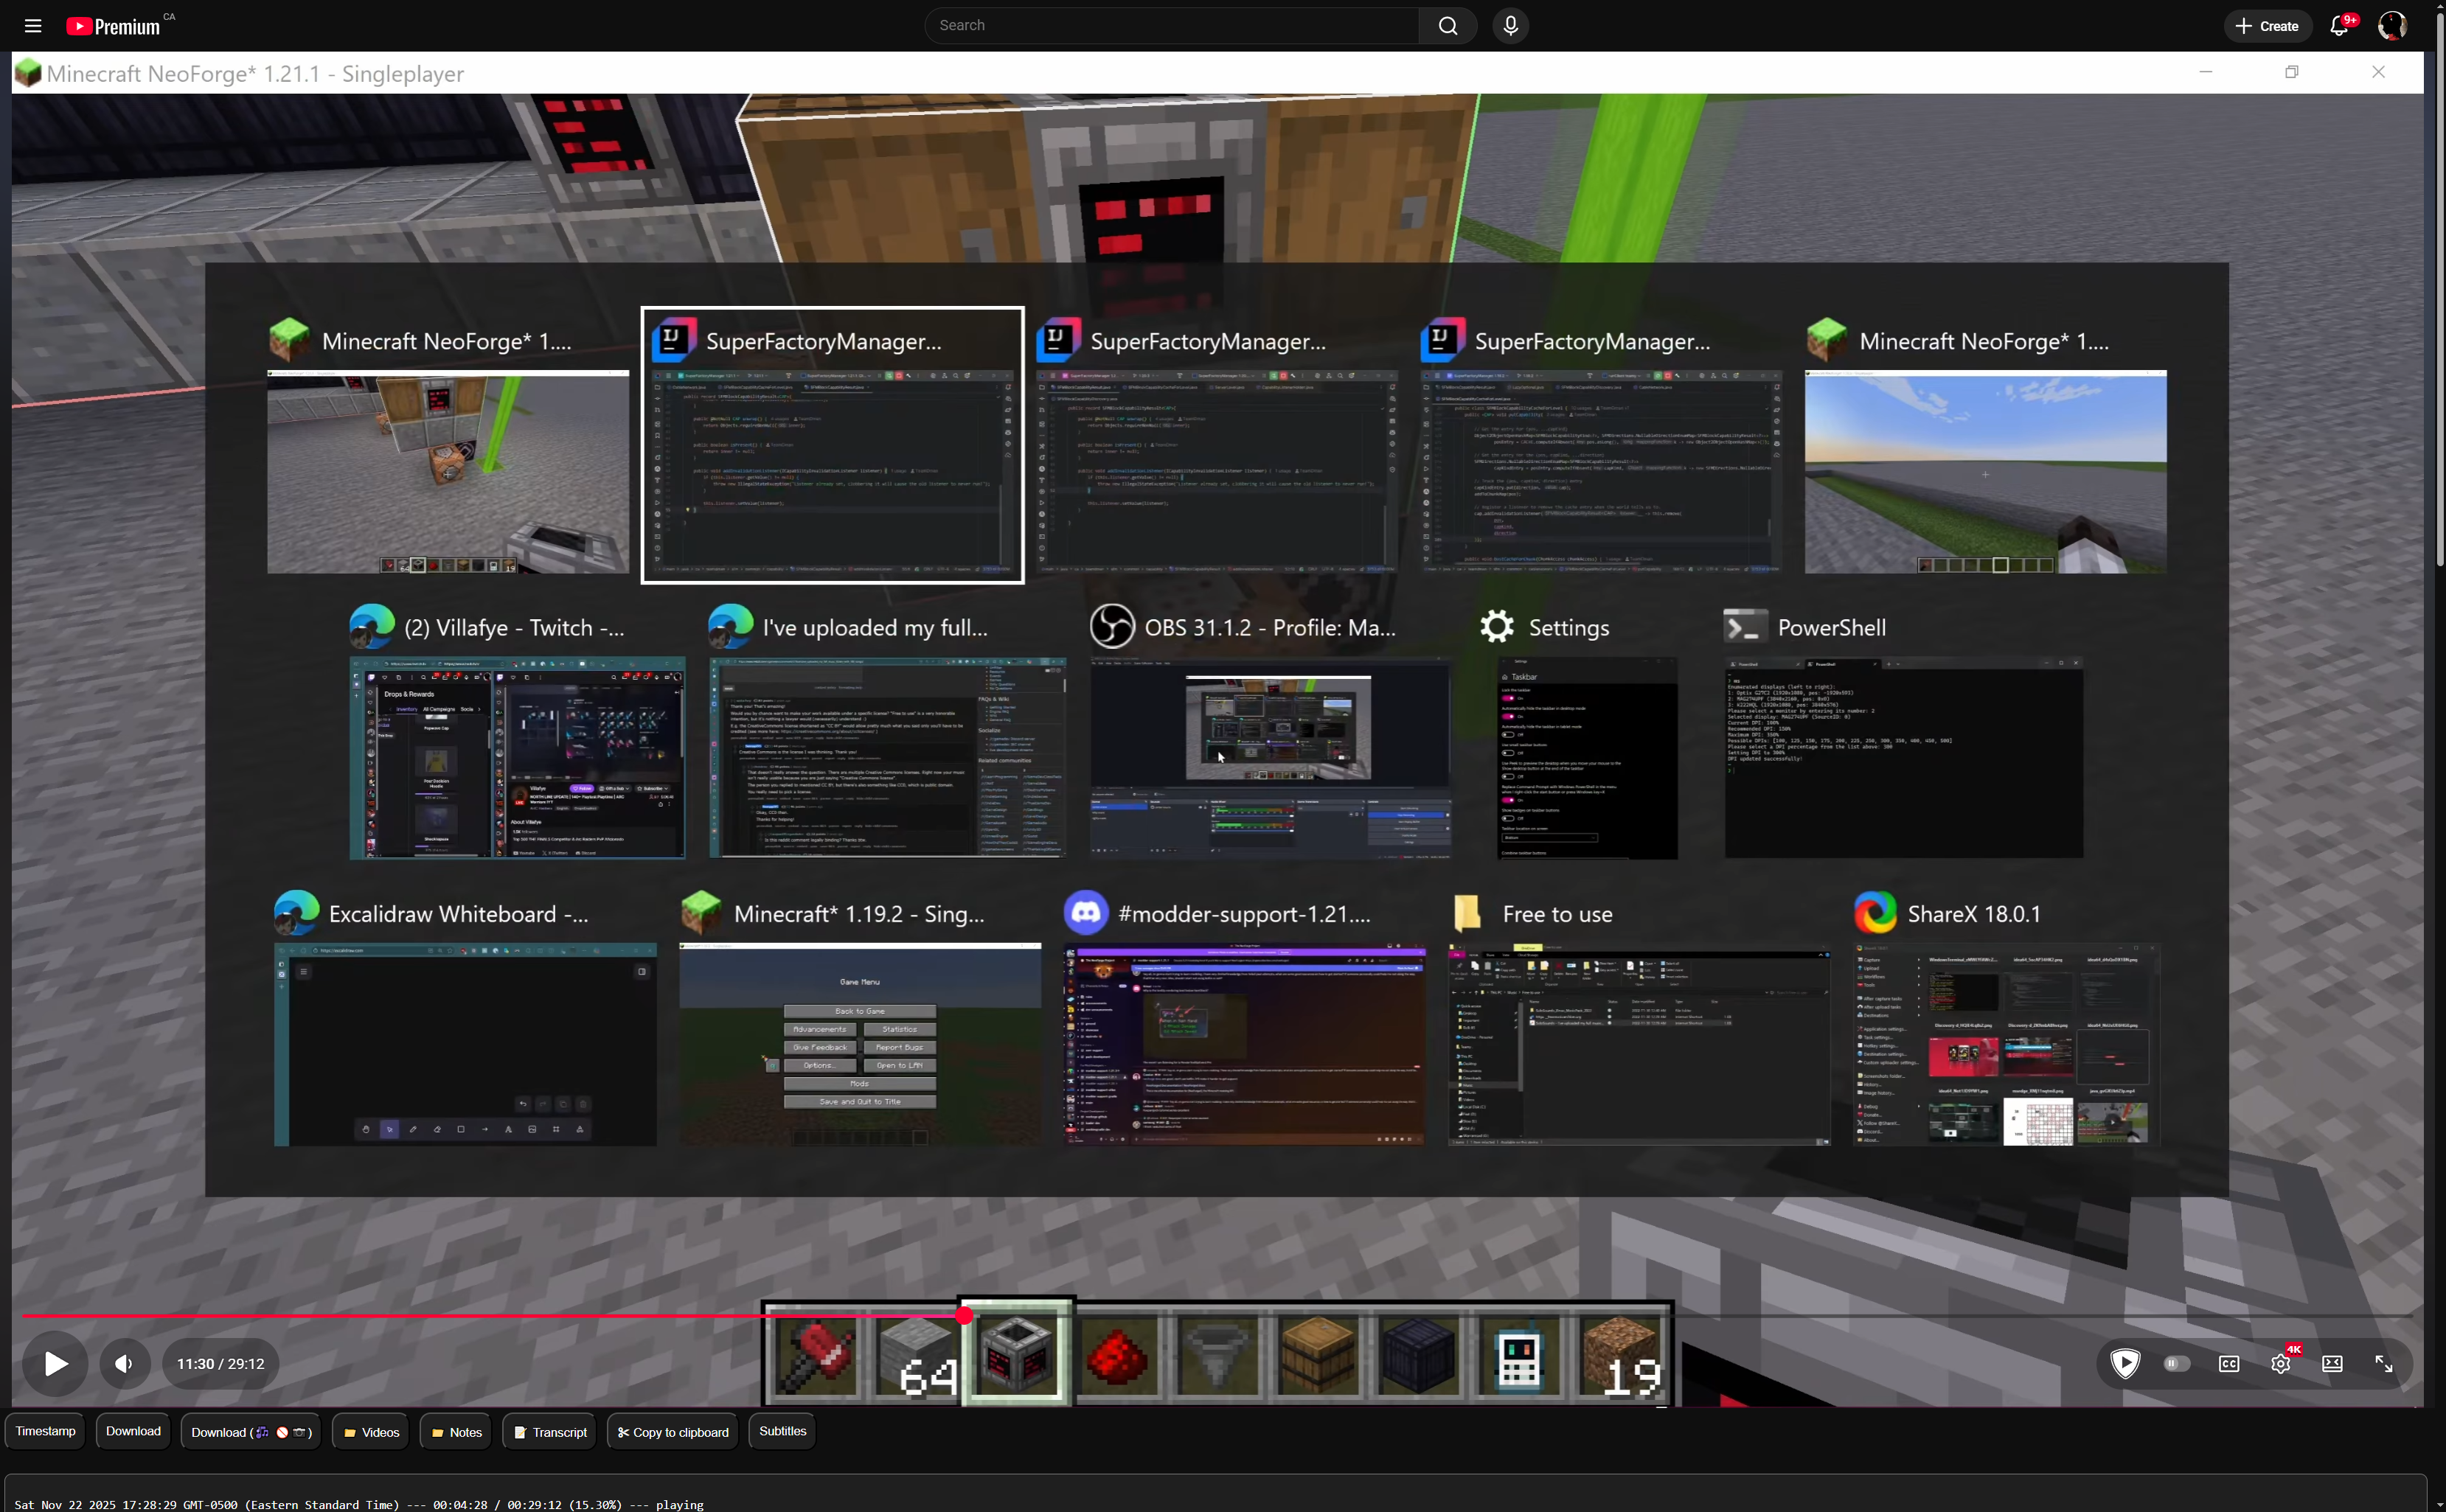The image size is (2446, 1512).
Task: Mute the video volume
Action: [x=124, y=1363]
